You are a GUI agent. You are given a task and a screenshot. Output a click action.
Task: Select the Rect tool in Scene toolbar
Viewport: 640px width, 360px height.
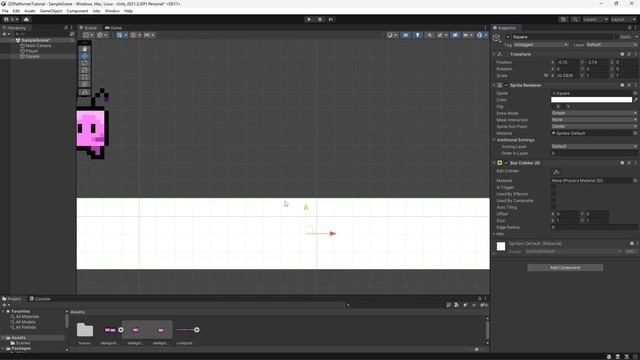click(x=84, y=77)
